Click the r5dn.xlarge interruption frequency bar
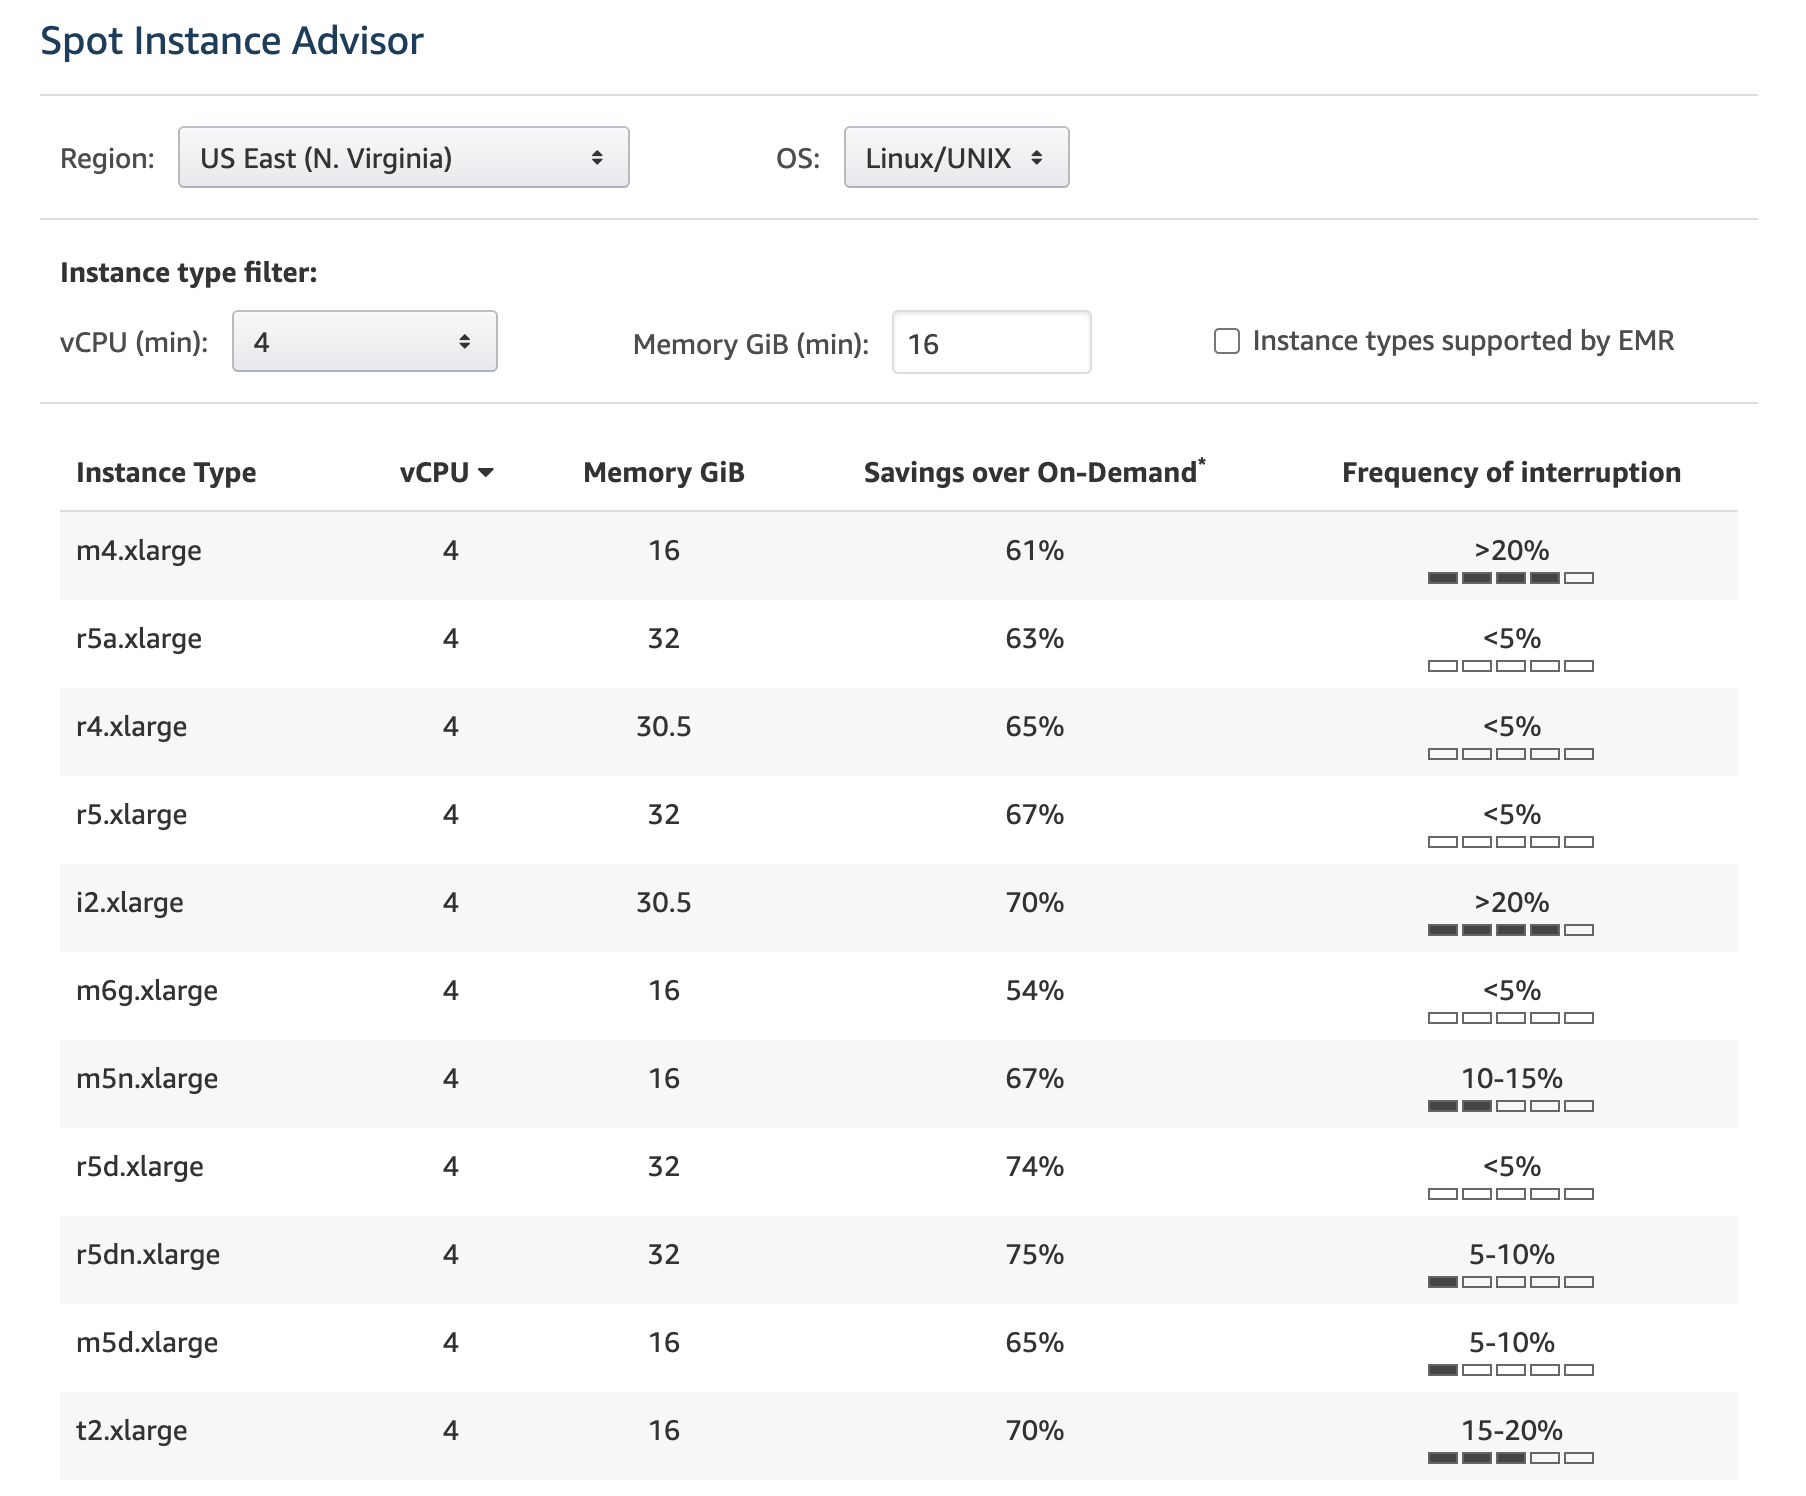This screenshot has width=1806, height=1496. pyautogui.click(x=1510, y=1282)
